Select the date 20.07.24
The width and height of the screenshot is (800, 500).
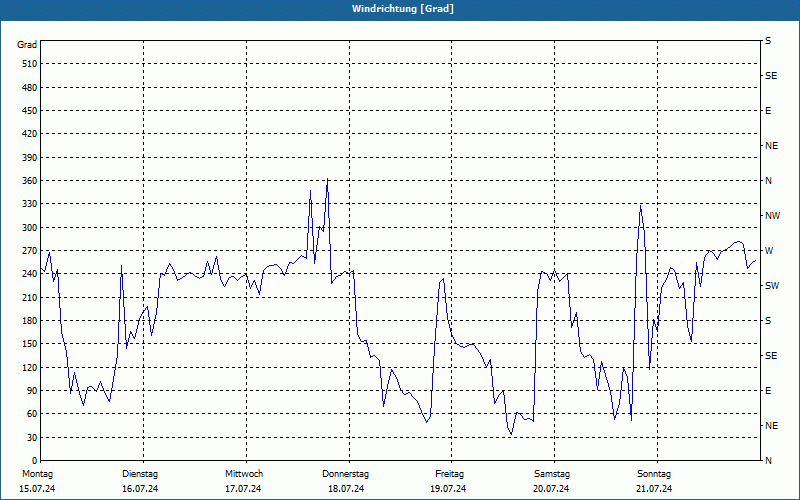(x=551, y=489)
